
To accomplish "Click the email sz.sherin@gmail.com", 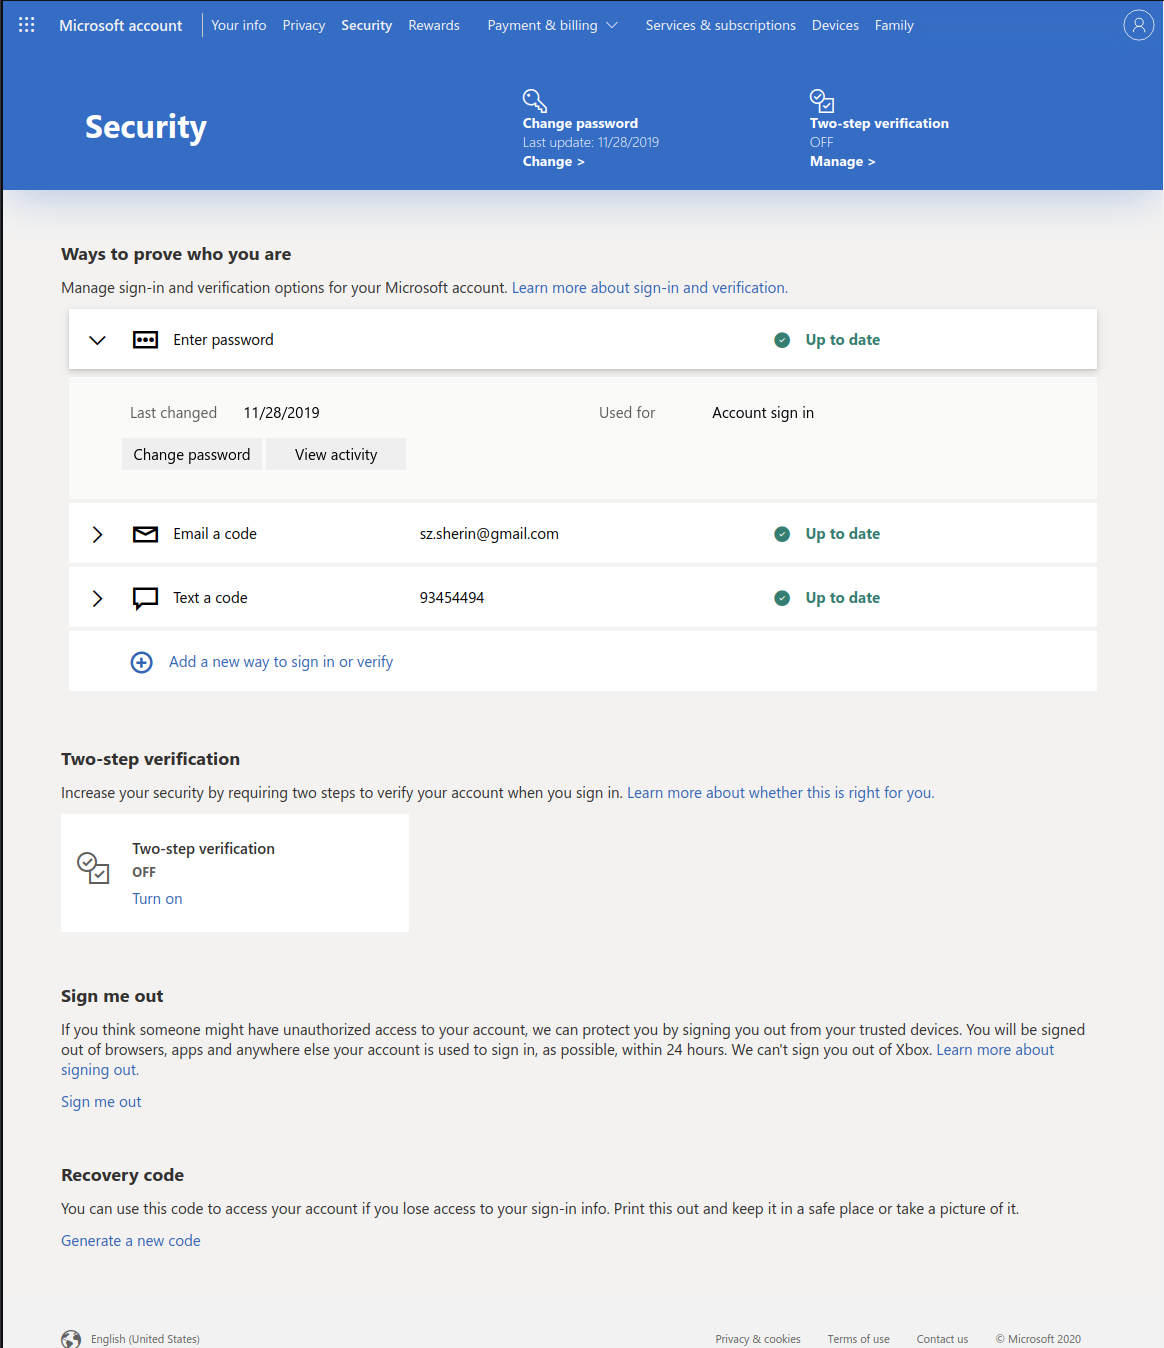I will coord(489,534).
